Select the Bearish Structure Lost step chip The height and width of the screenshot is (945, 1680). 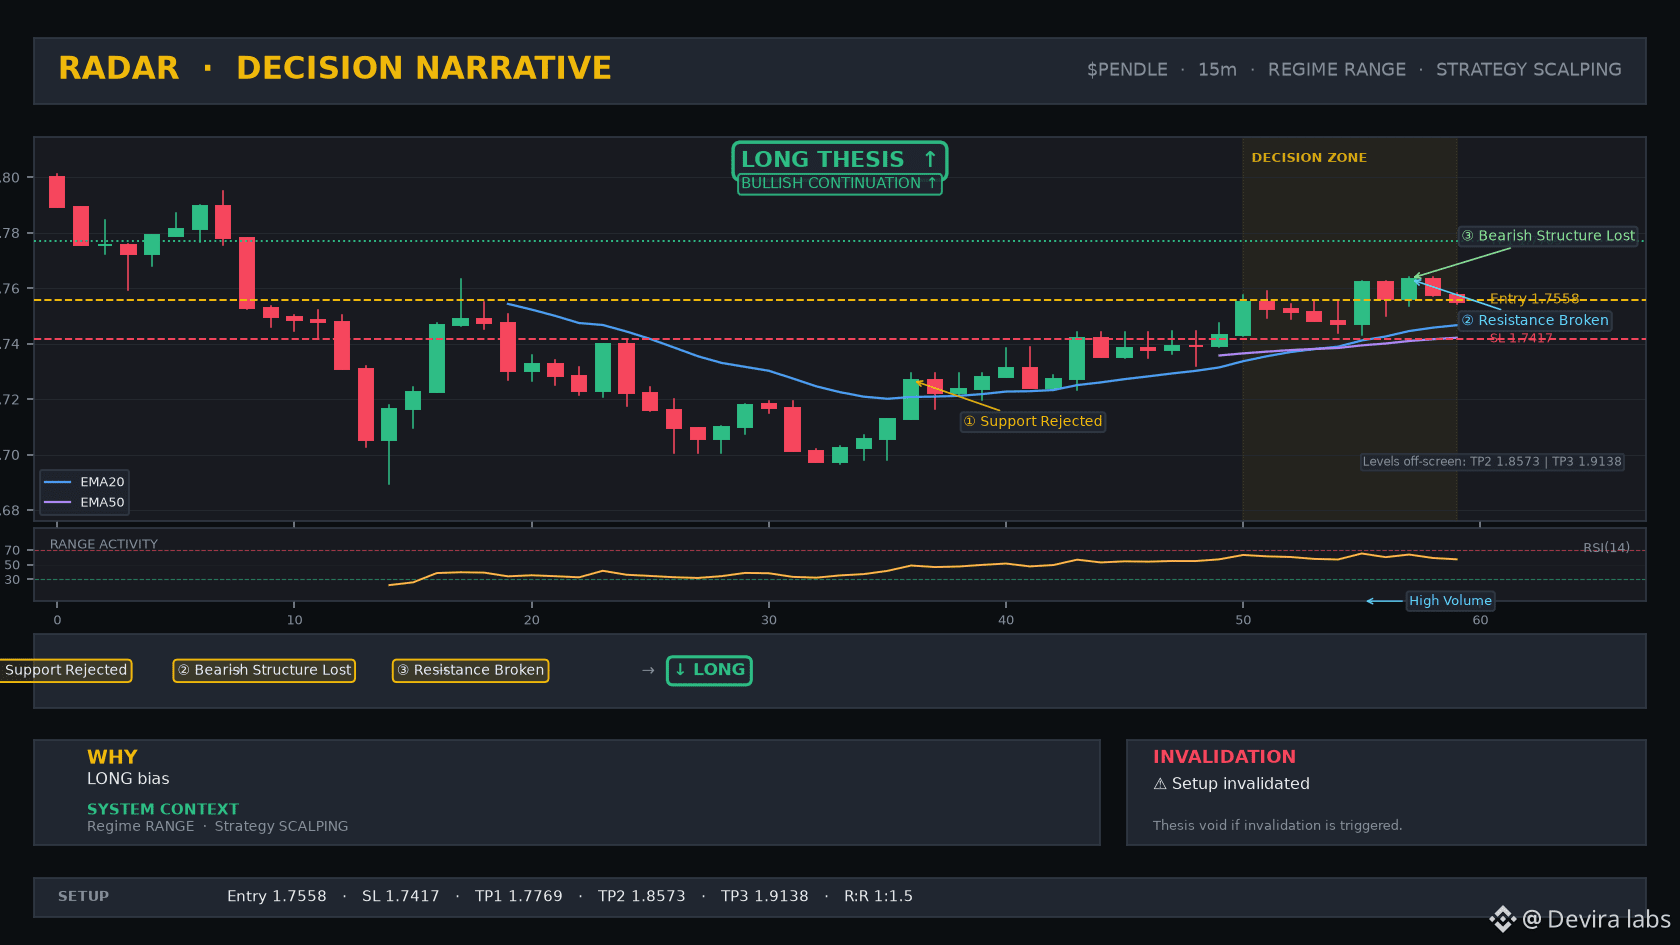click(264, 670)
